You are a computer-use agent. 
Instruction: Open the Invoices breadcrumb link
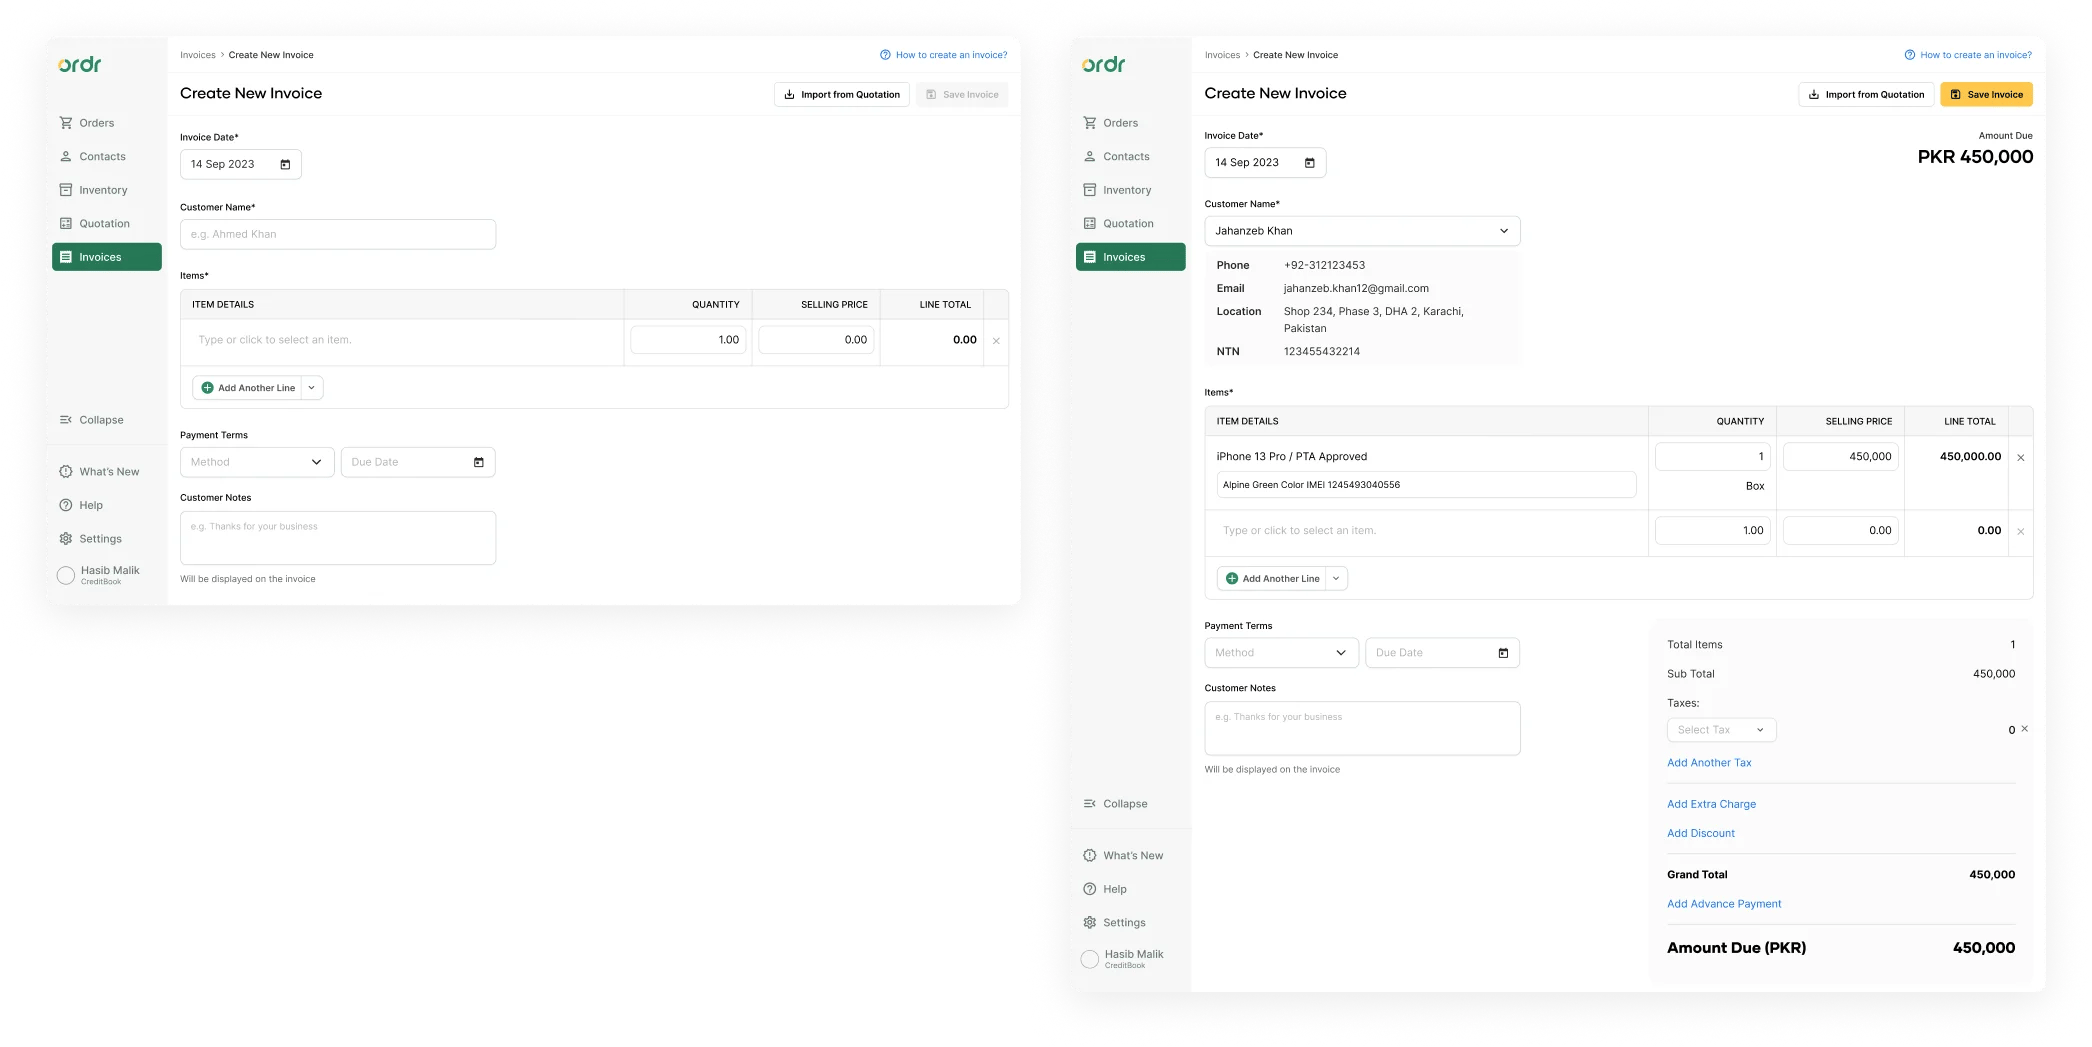pos(1222,55)
